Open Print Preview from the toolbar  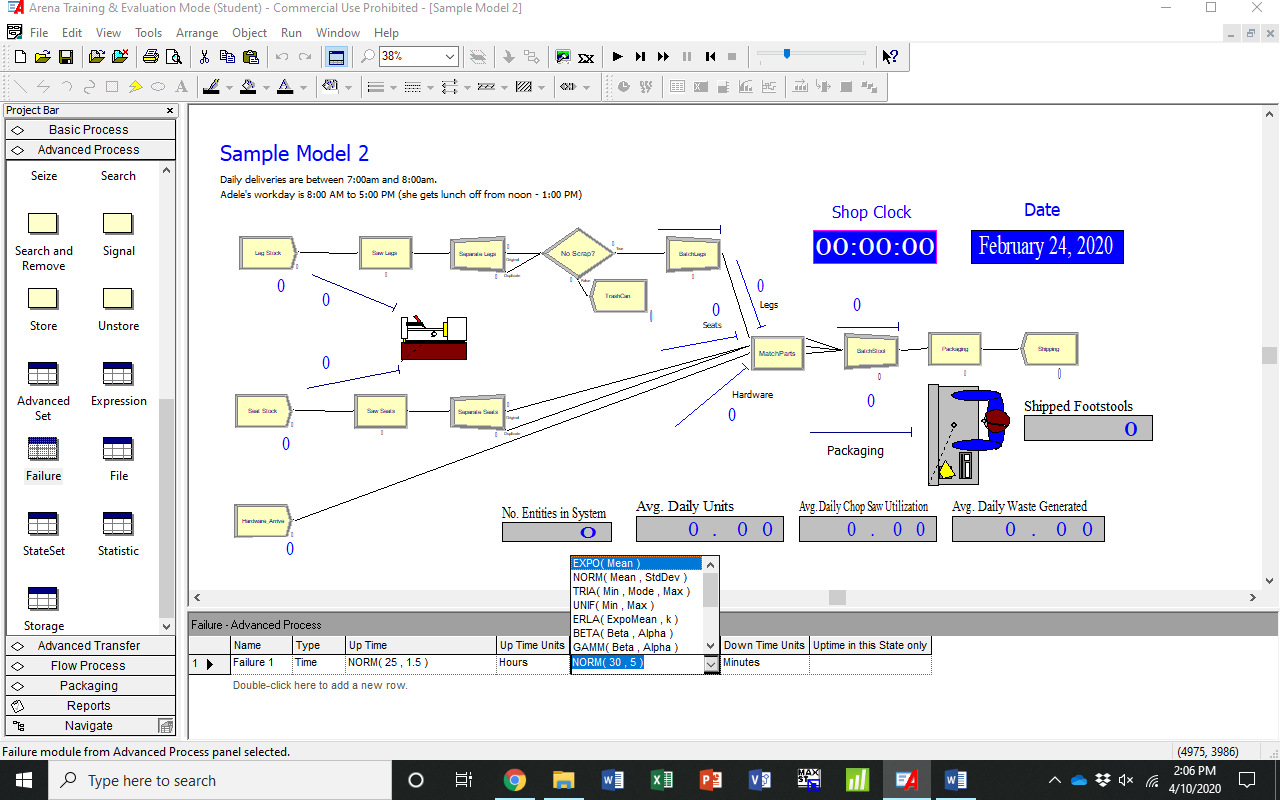(173, 57)
